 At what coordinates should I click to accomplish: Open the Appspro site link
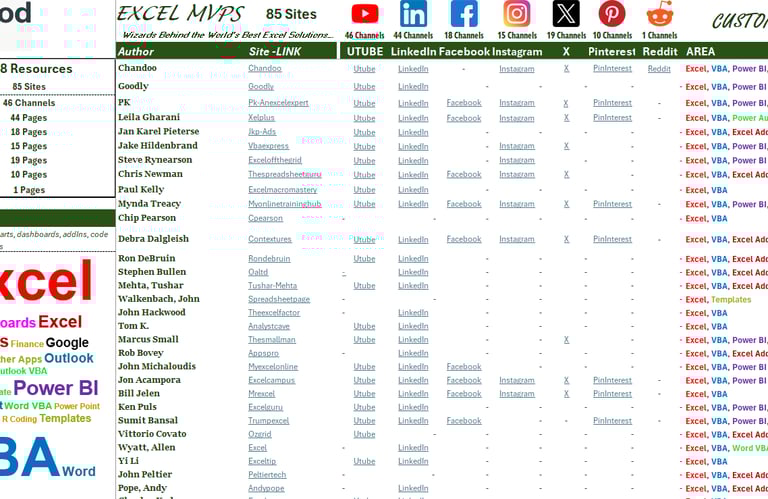(264, 353)
